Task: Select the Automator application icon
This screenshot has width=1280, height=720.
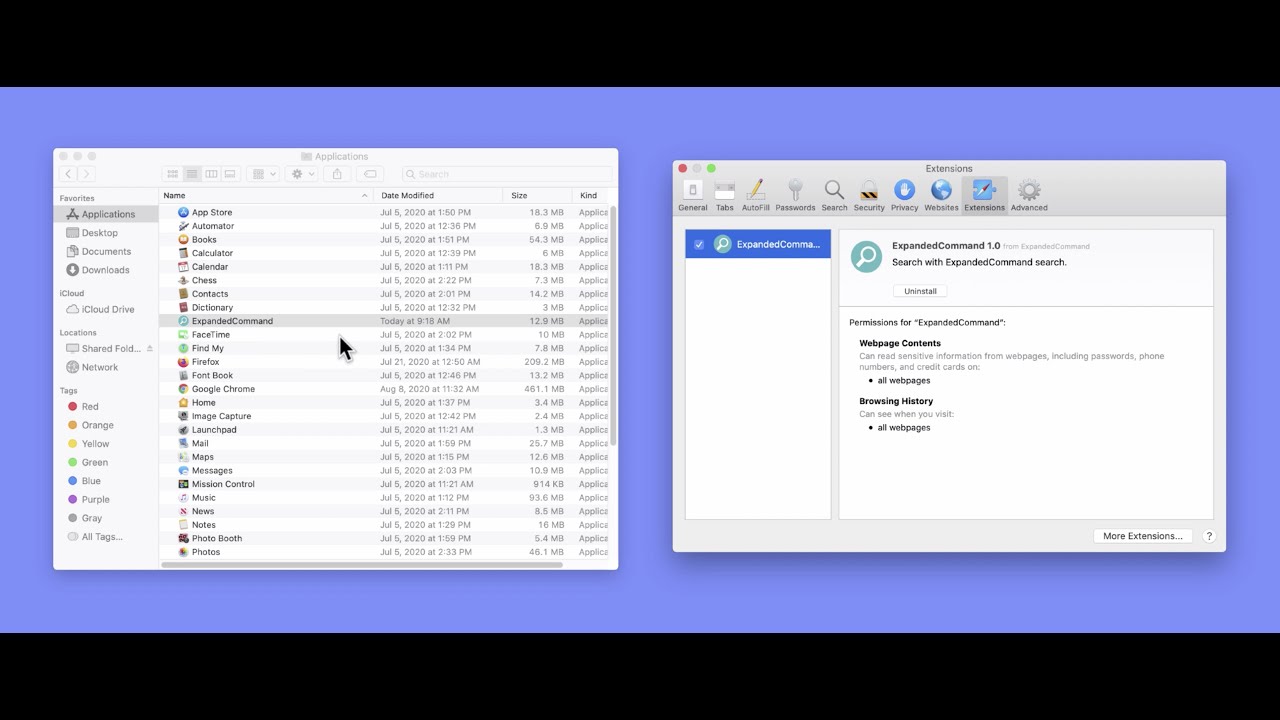Action: tap(183, 226)
